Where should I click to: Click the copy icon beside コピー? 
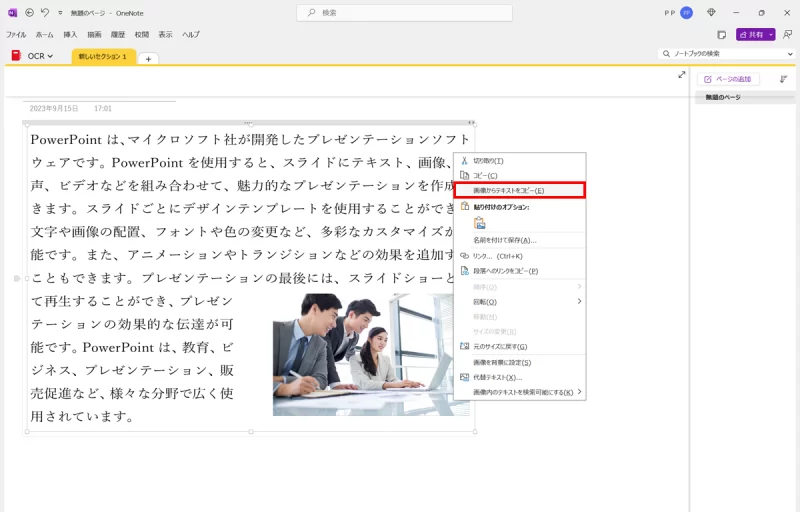(x=464, y=175)
